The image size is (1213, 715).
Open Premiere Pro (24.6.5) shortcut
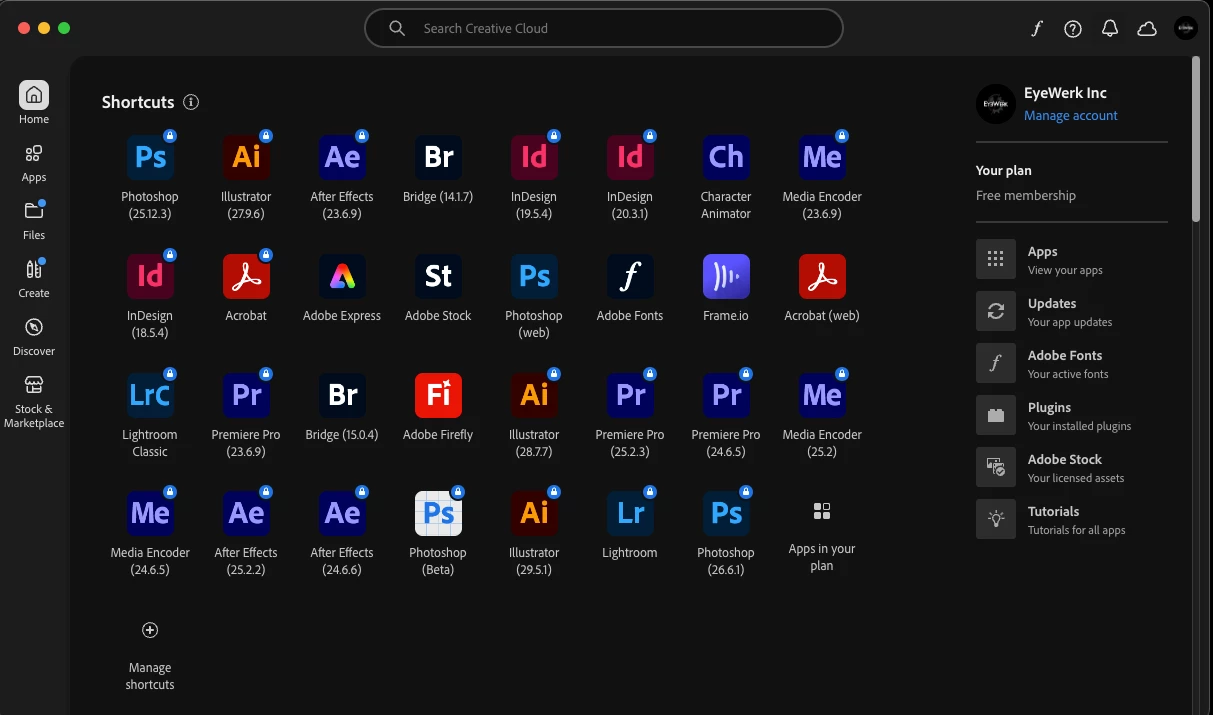726,395
